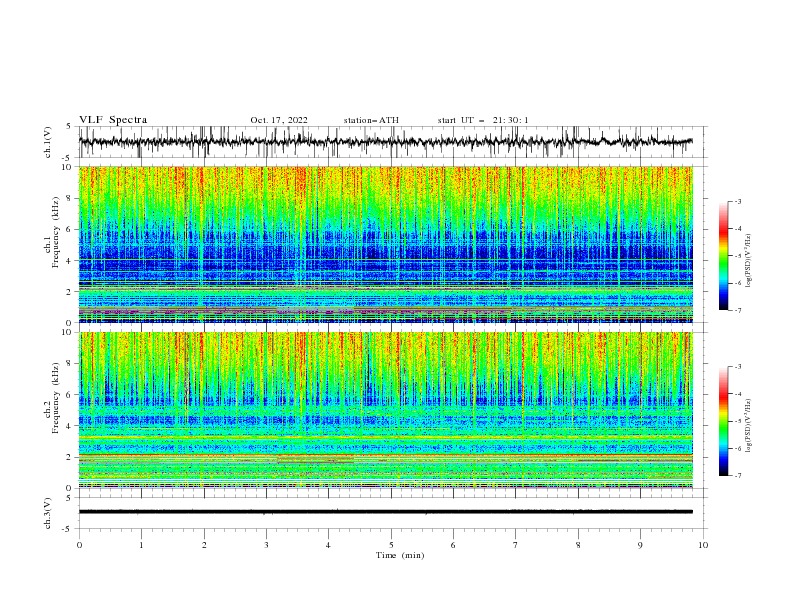Click the "station=ATH" label

coord(371,120)
